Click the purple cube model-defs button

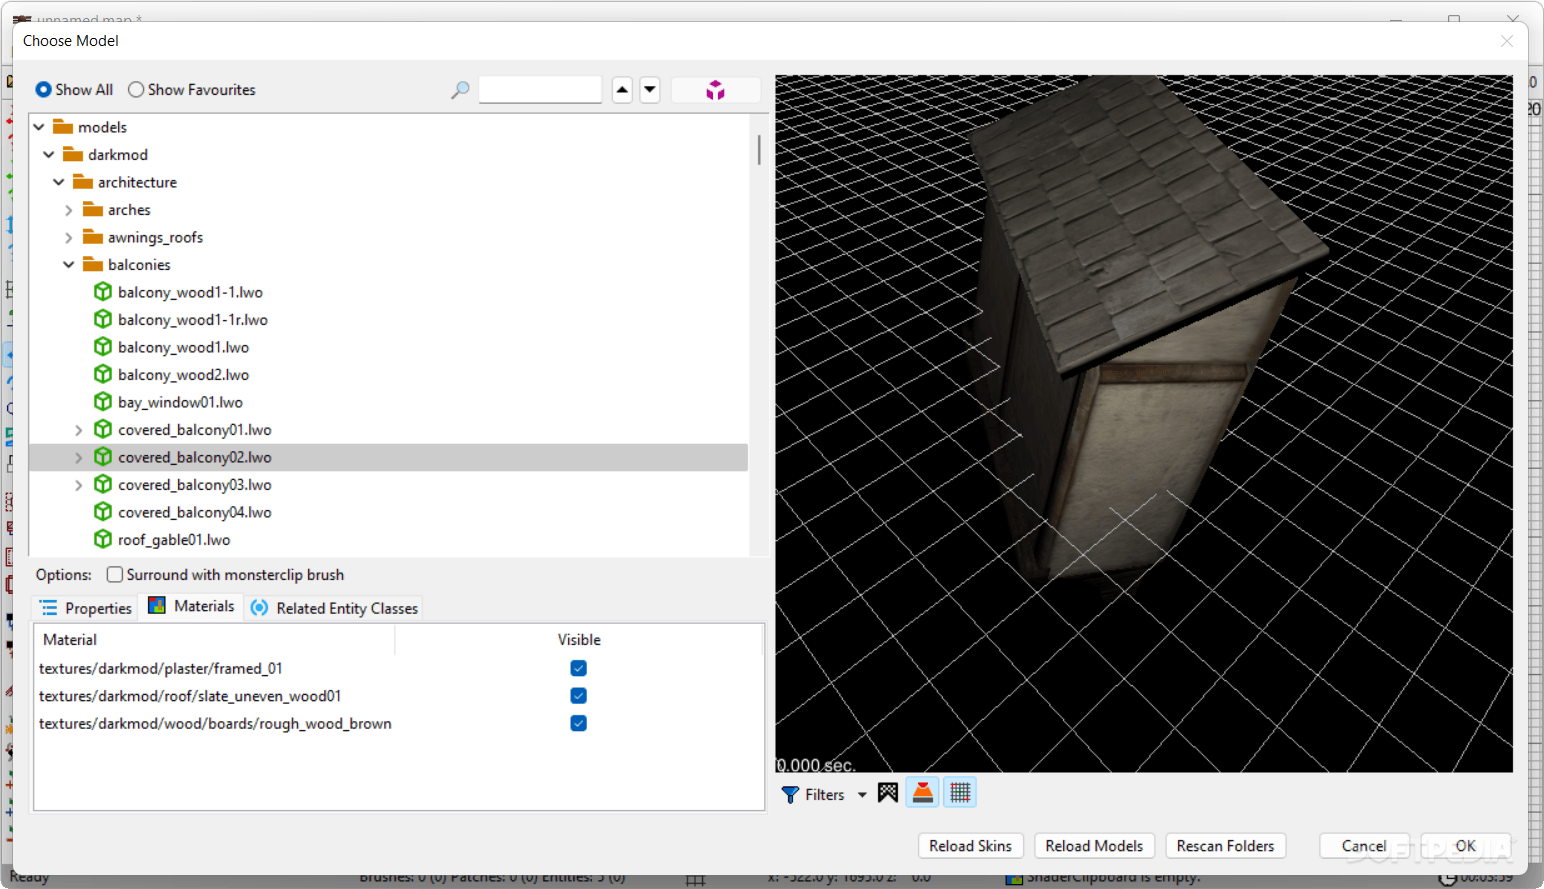pyautogui.click(x=716, y=90)
